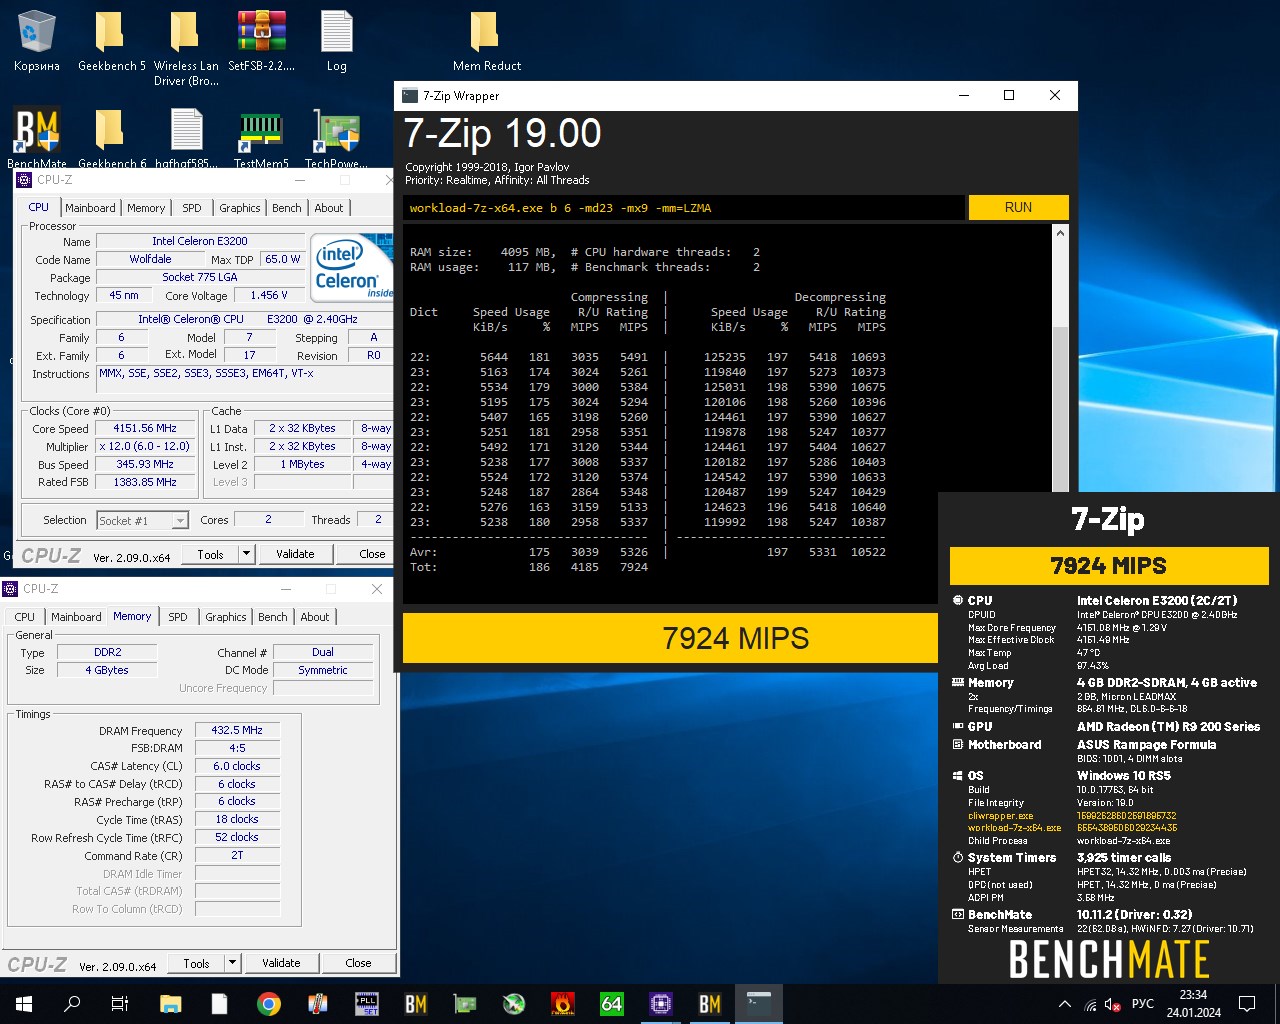Open Memory tab in CPU-Z processor window
1280x1024 pixels.
pos(146,208)
